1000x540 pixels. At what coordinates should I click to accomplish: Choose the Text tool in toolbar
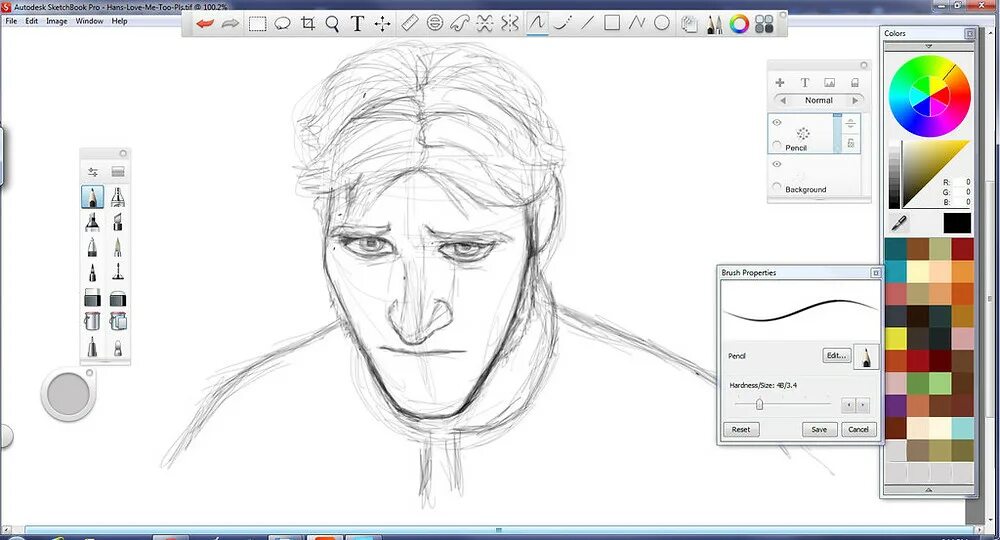click(x=357, y=24)
